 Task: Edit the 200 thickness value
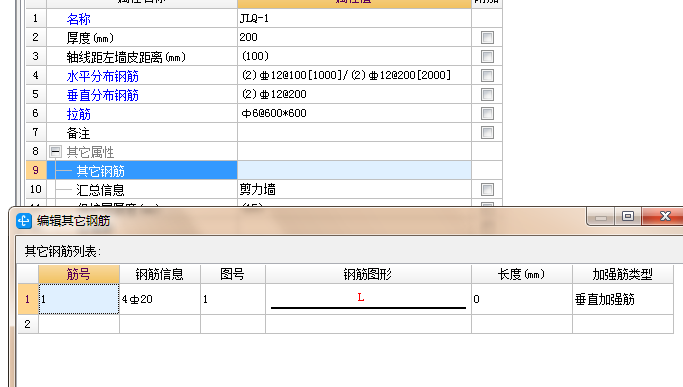pyautogui.click(x=354, y=37)
